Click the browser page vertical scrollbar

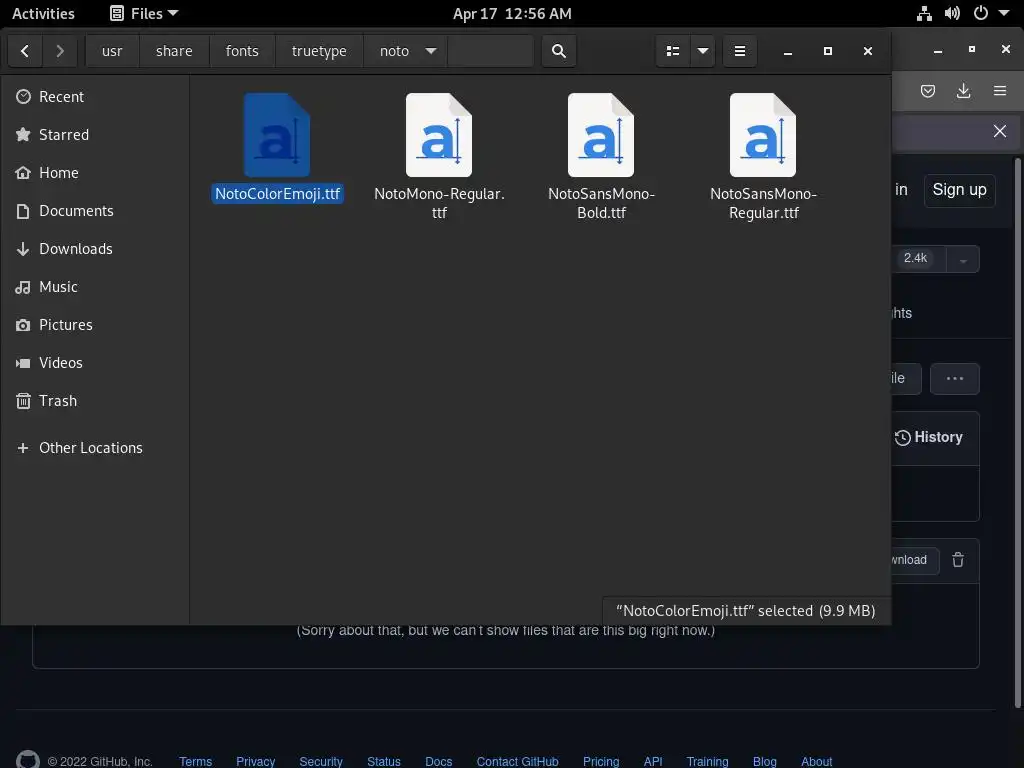pos(1017,431)
